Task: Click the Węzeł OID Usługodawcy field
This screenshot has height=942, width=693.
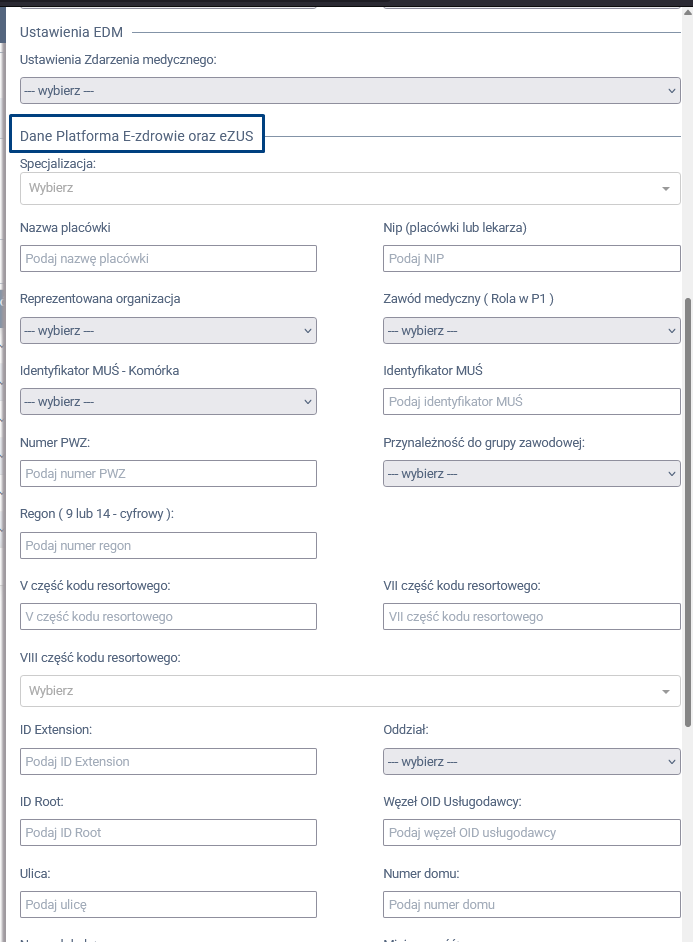Action: click(531, 833)
